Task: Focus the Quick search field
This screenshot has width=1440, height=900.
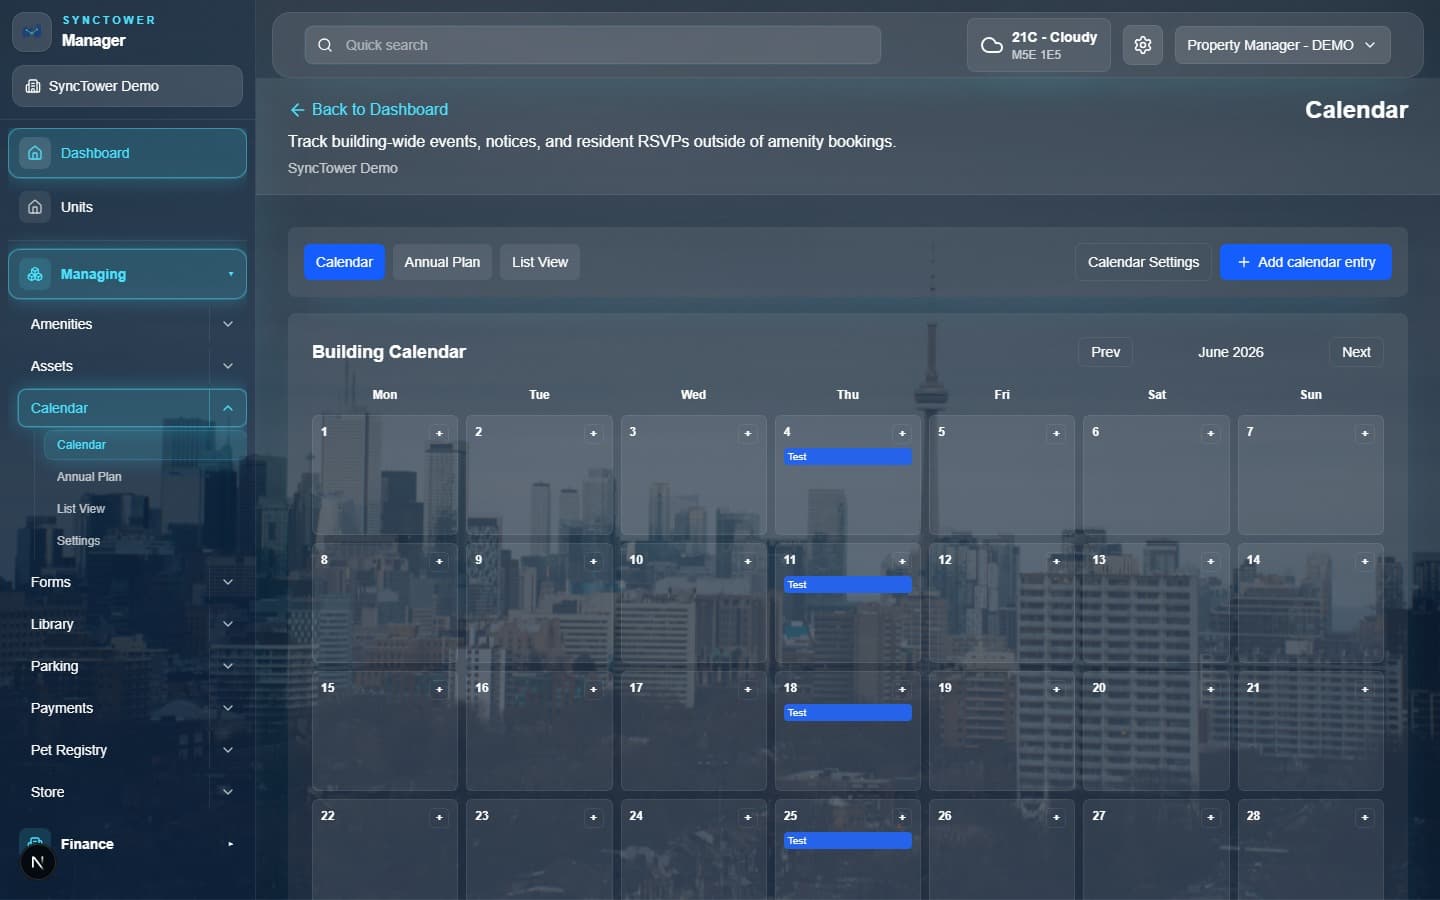Action: (x=592, y=45)
